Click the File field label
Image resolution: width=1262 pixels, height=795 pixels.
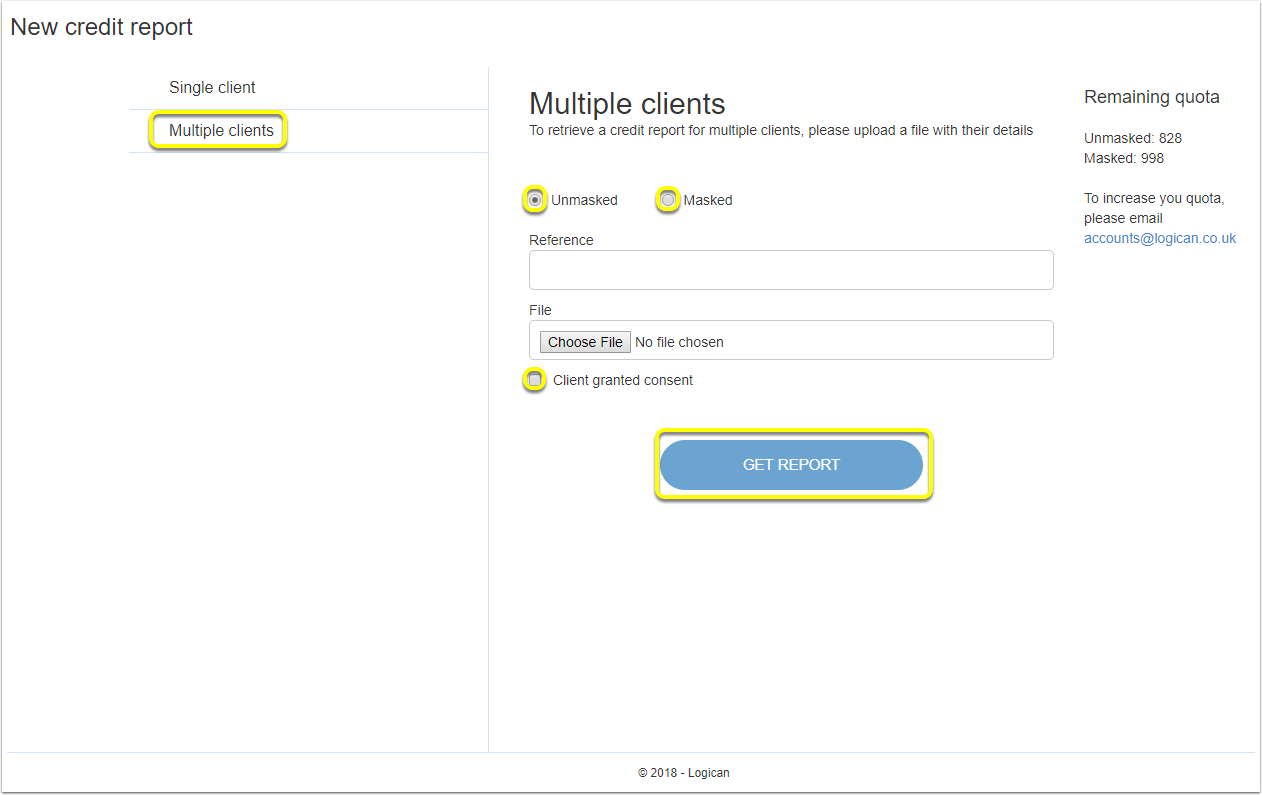tap(540, 310)
